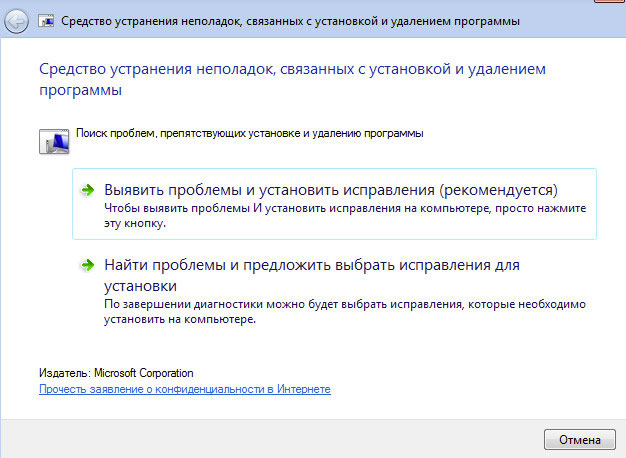This screenshot has height=458, width=626.
Task: Click the small troubleshooter icon in title bar
Action: point(47,23)
